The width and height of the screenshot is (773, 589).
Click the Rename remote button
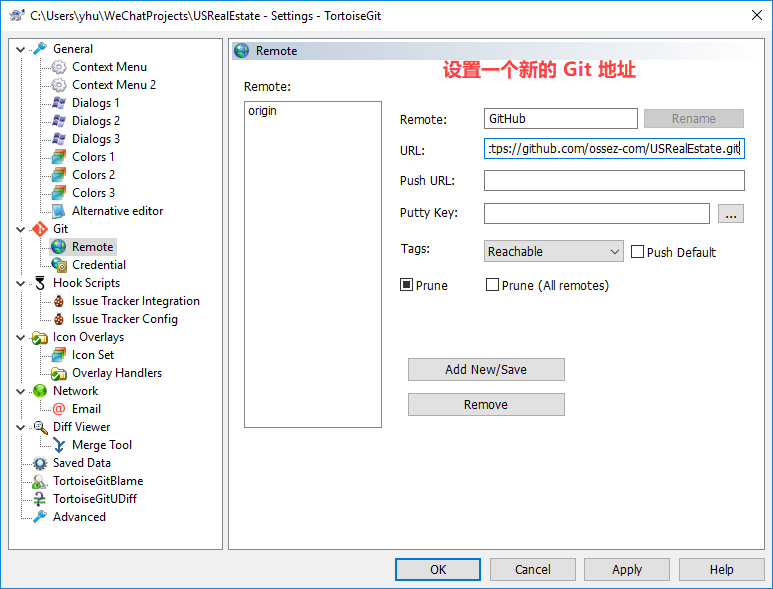point(694,119)
